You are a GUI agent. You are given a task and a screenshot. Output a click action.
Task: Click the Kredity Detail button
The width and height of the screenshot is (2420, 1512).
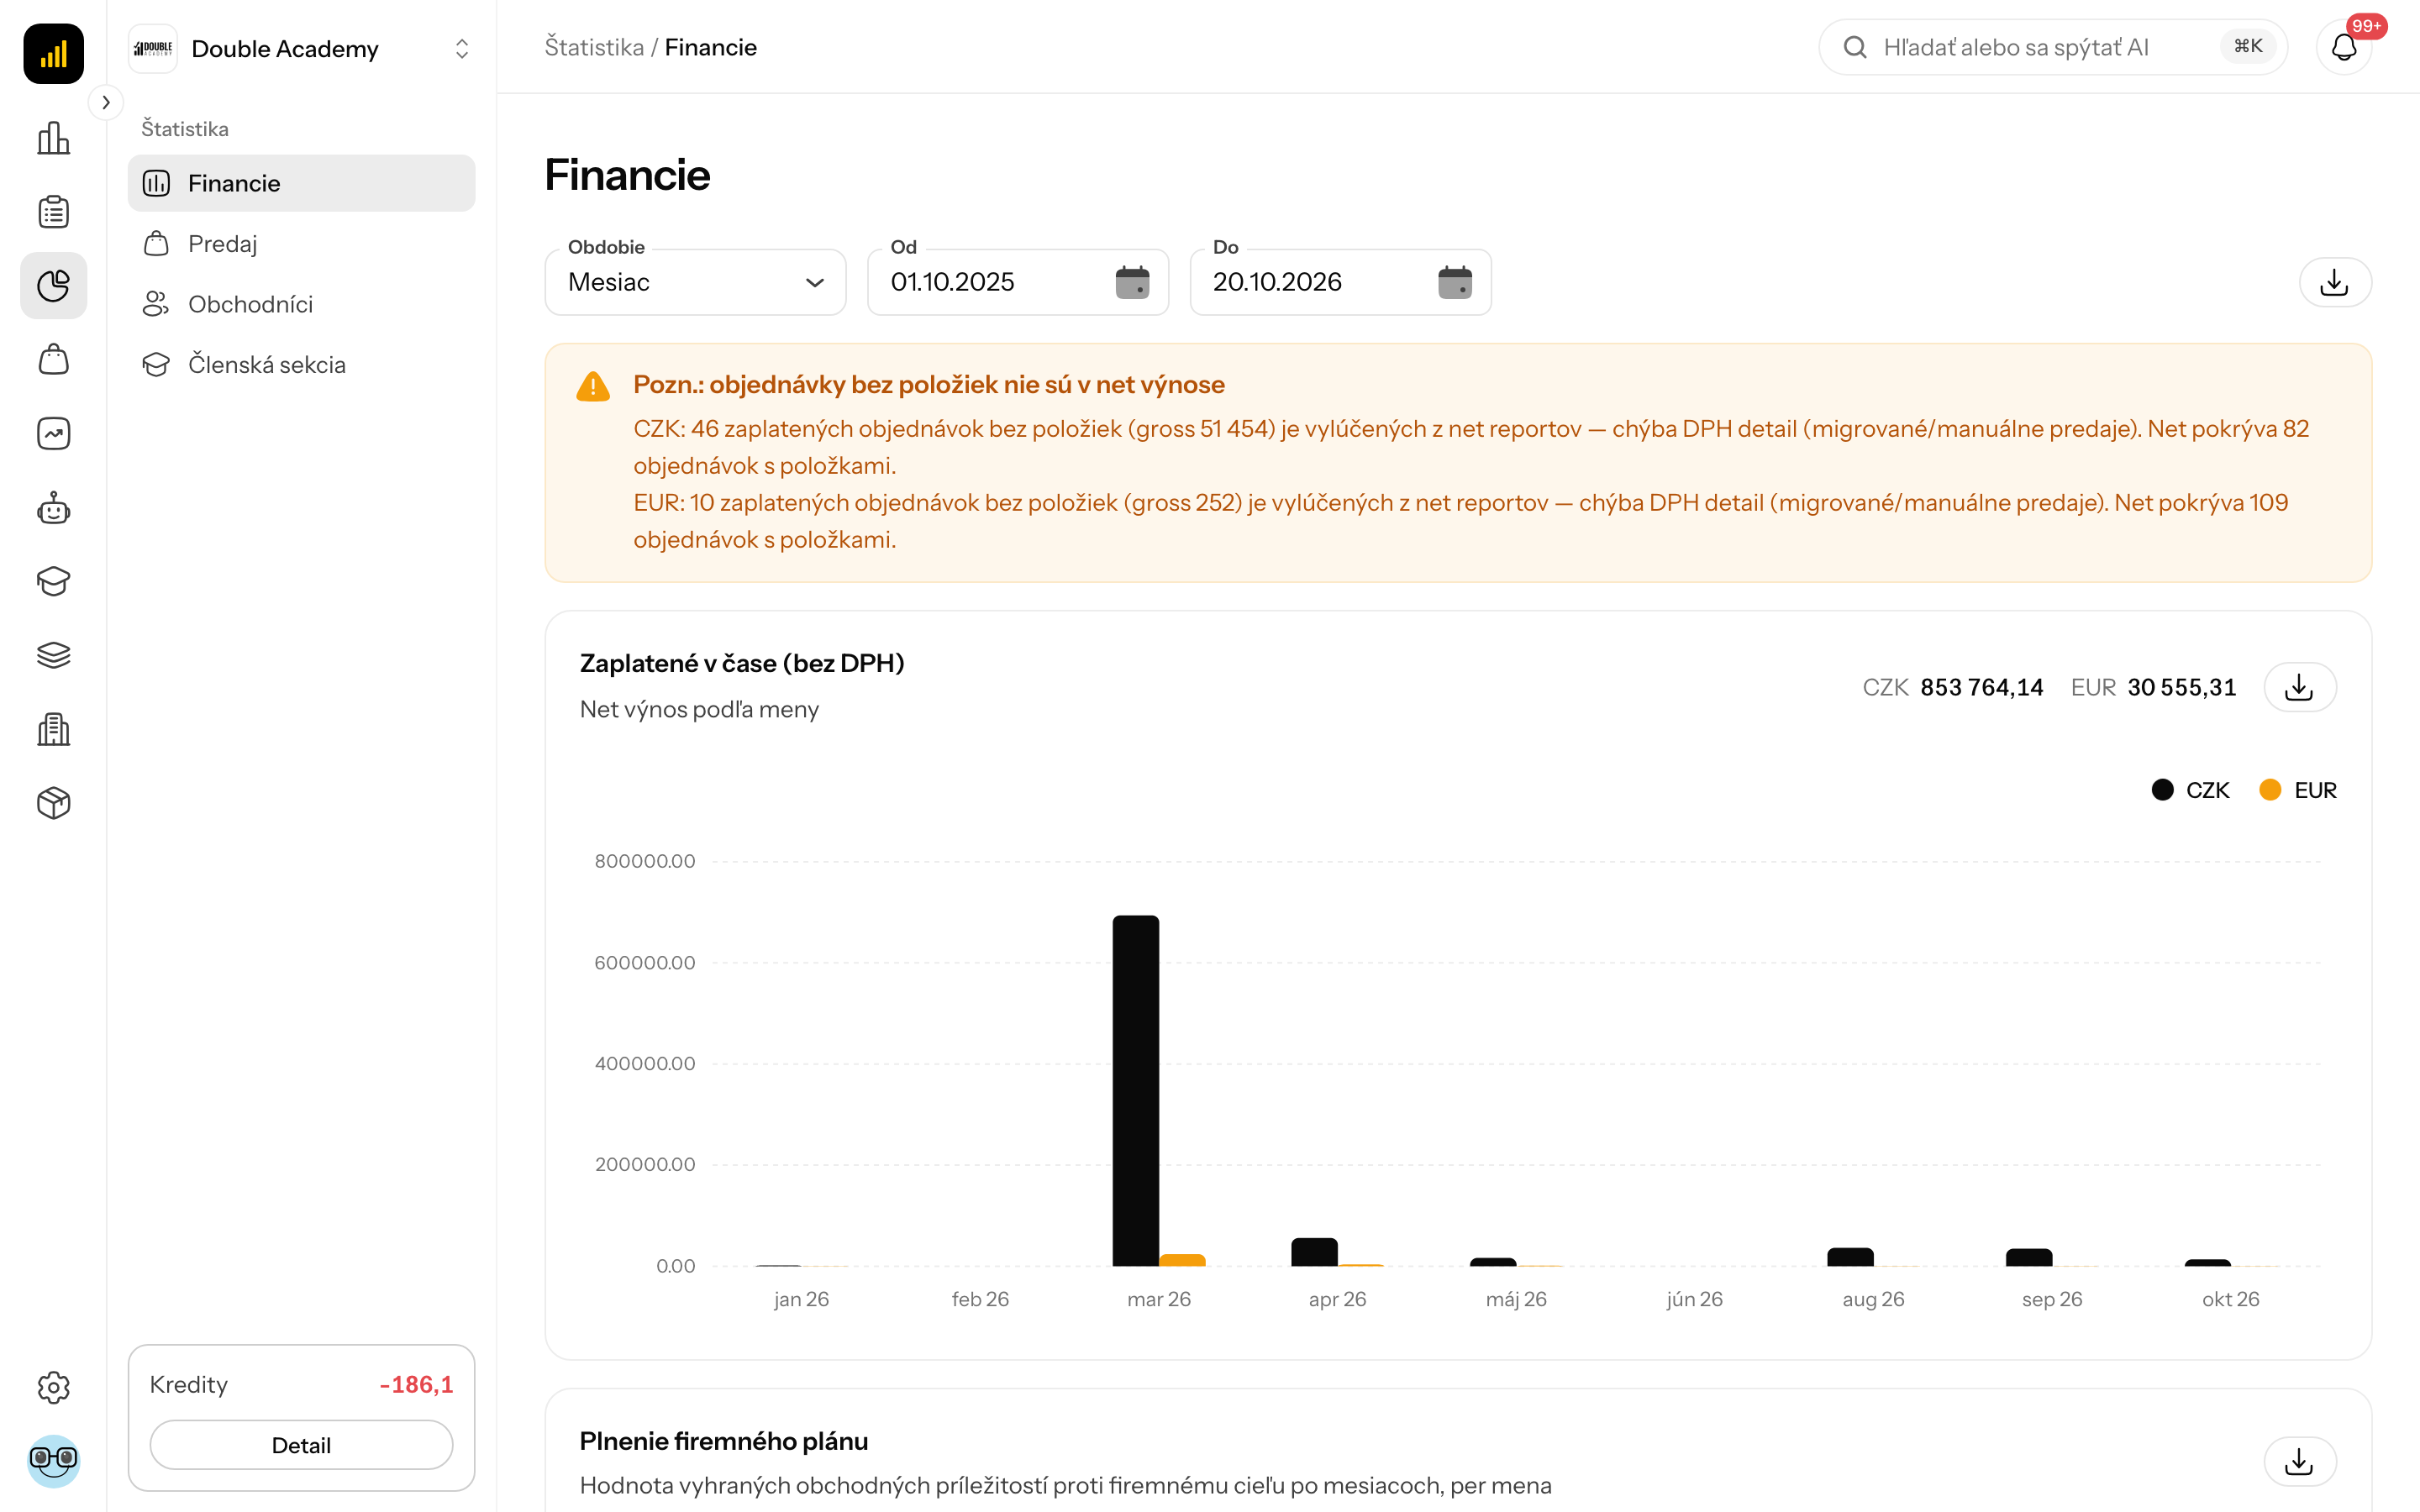coord(301,1445)
